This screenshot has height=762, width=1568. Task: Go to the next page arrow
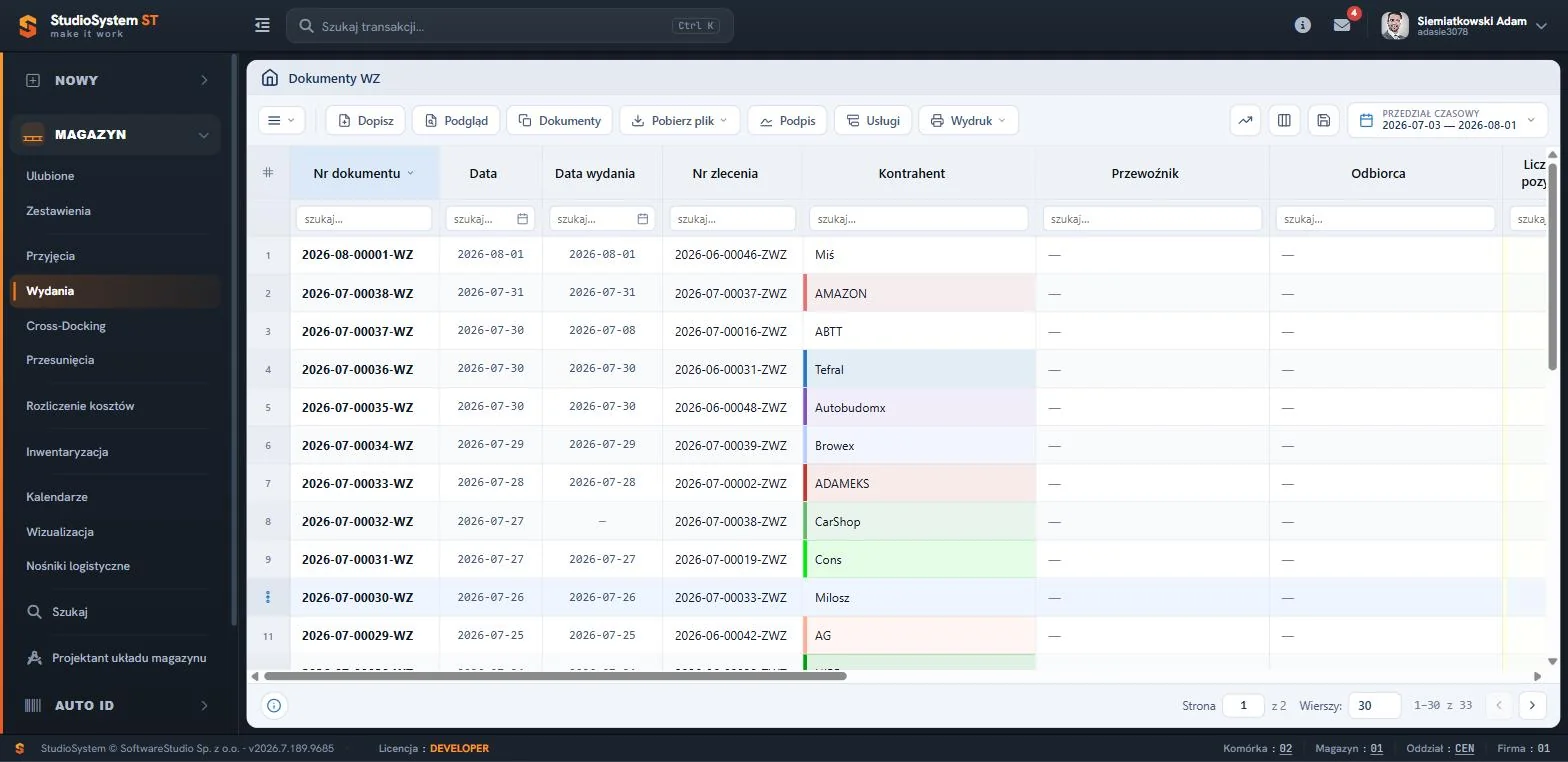click(x=1532, y=705)
